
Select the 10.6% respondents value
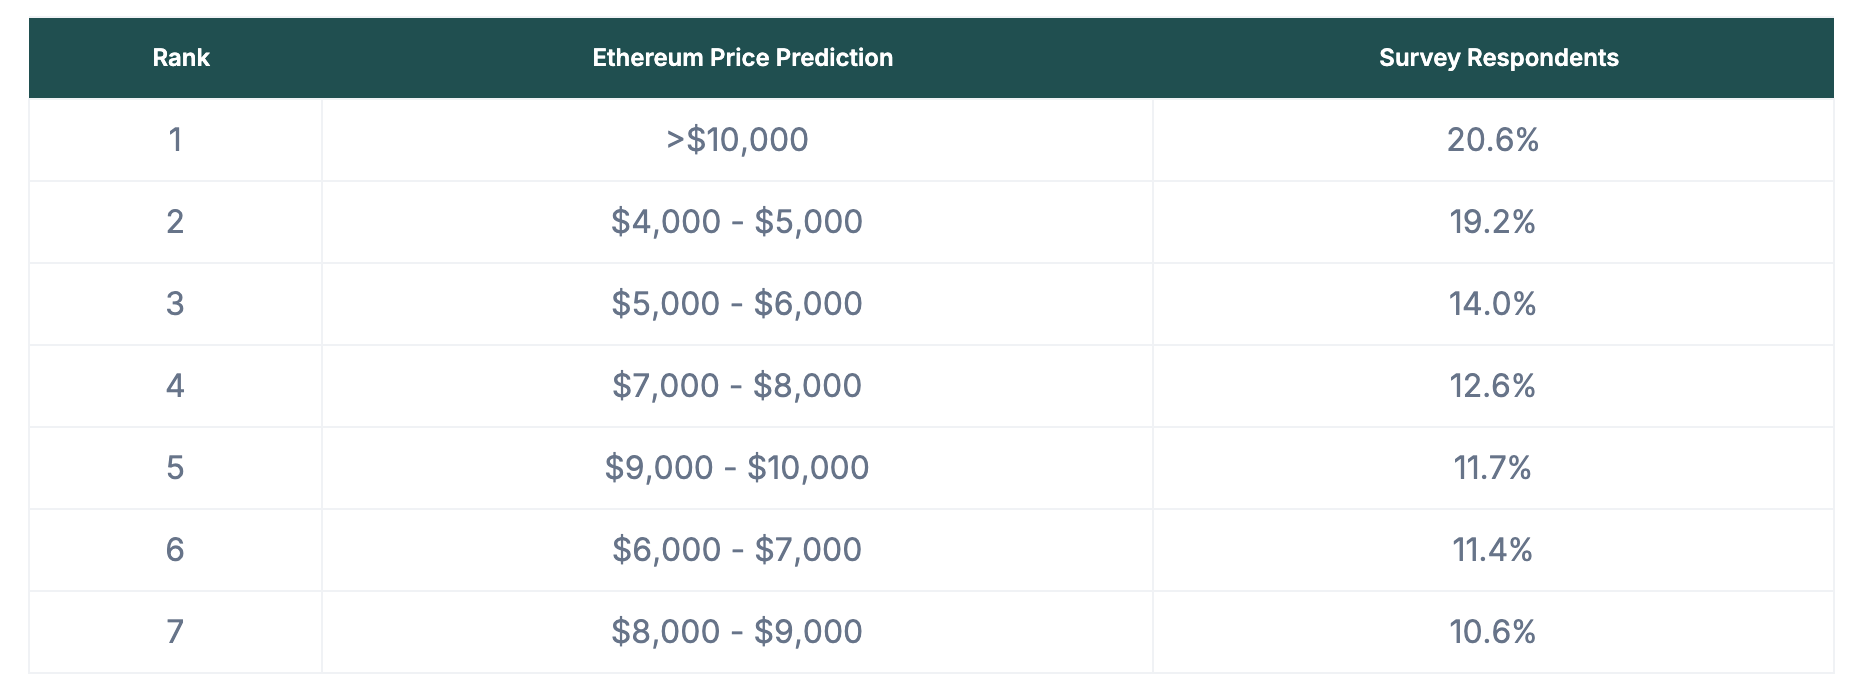pyautogui.click(x=1492, y=632)
